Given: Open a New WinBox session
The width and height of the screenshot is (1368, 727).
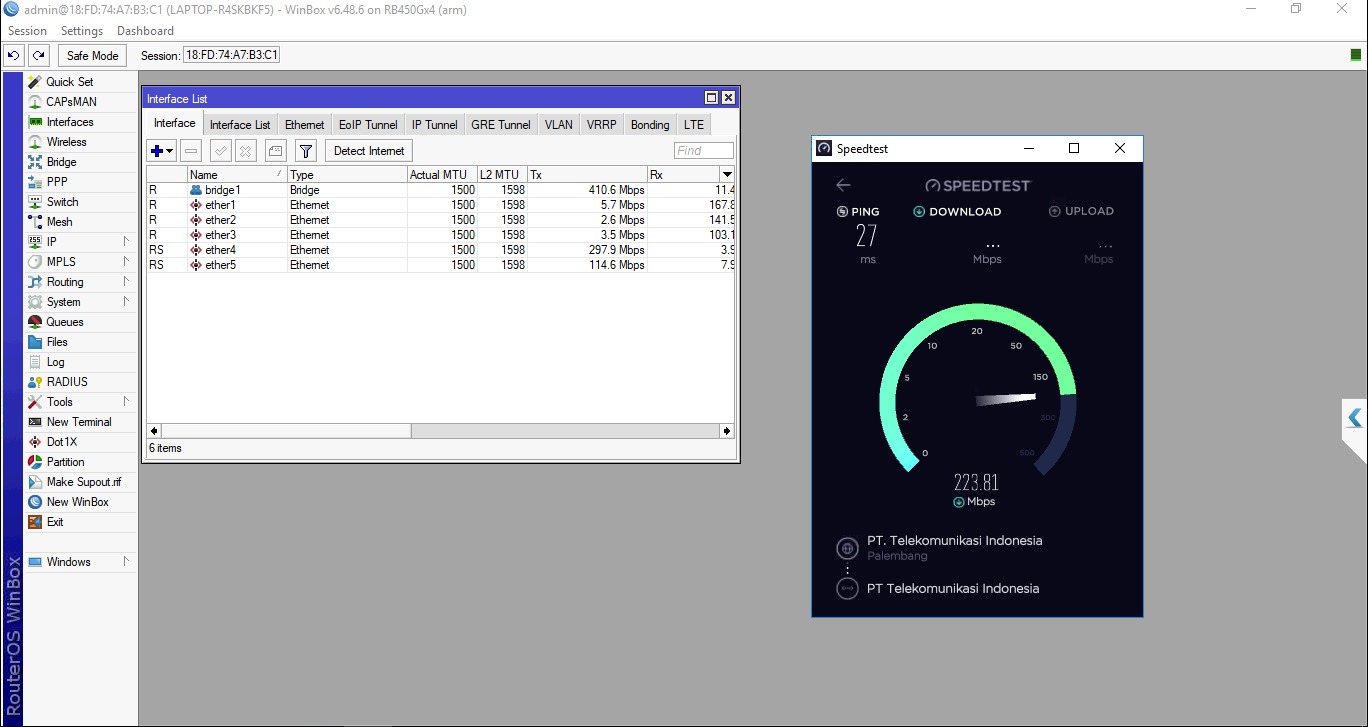Looking at the screenshot, I should tap(77, 502).
